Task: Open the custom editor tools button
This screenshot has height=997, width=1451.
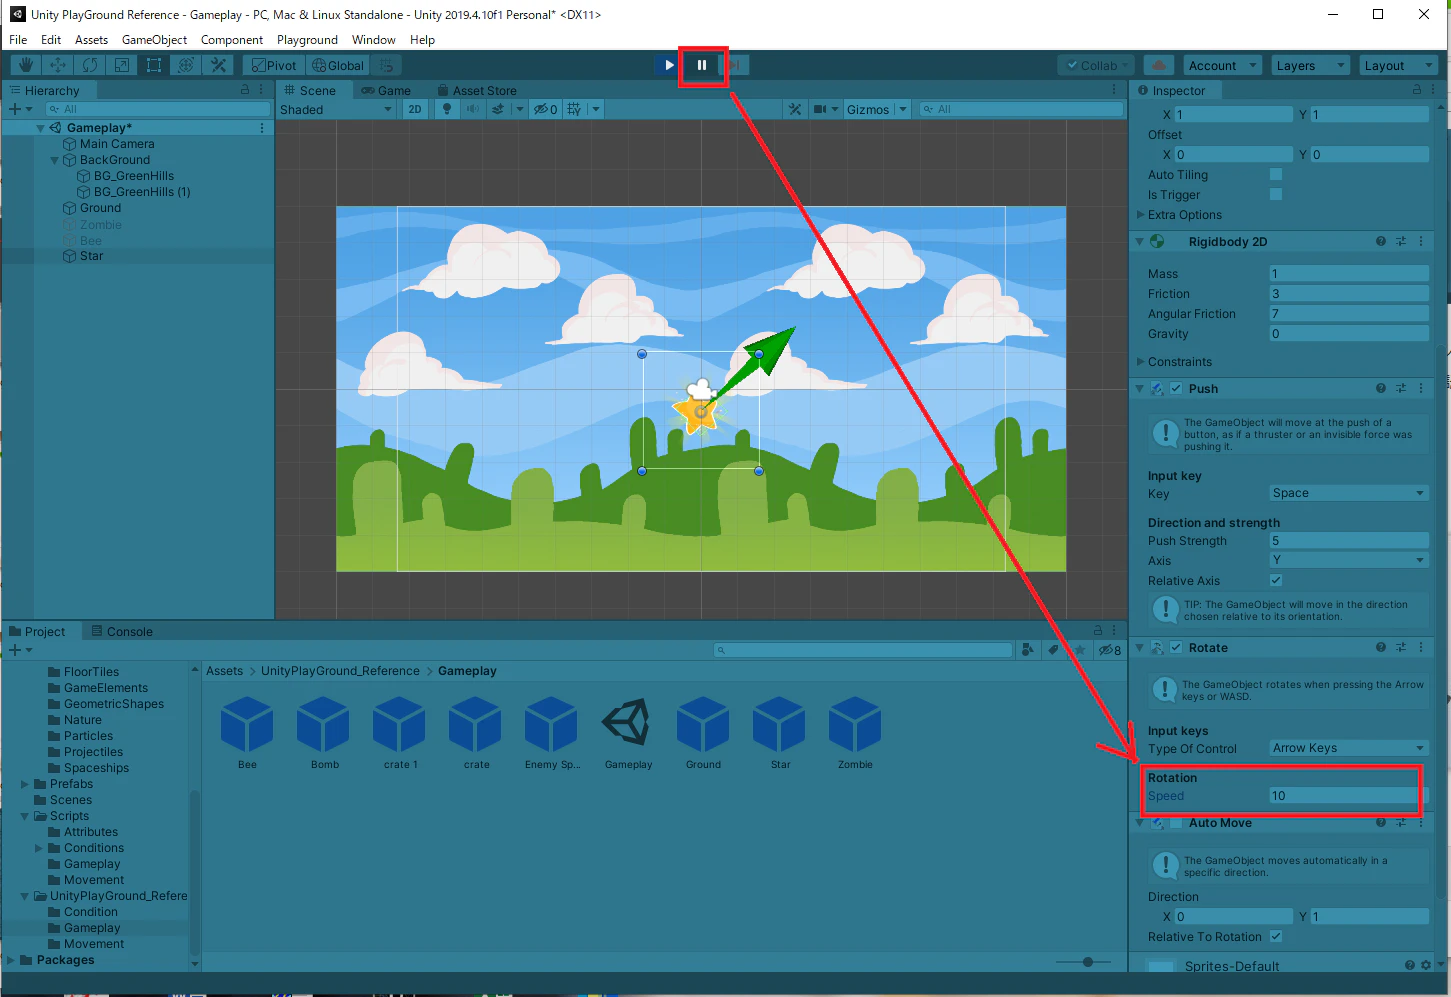Action: point(218,65)
